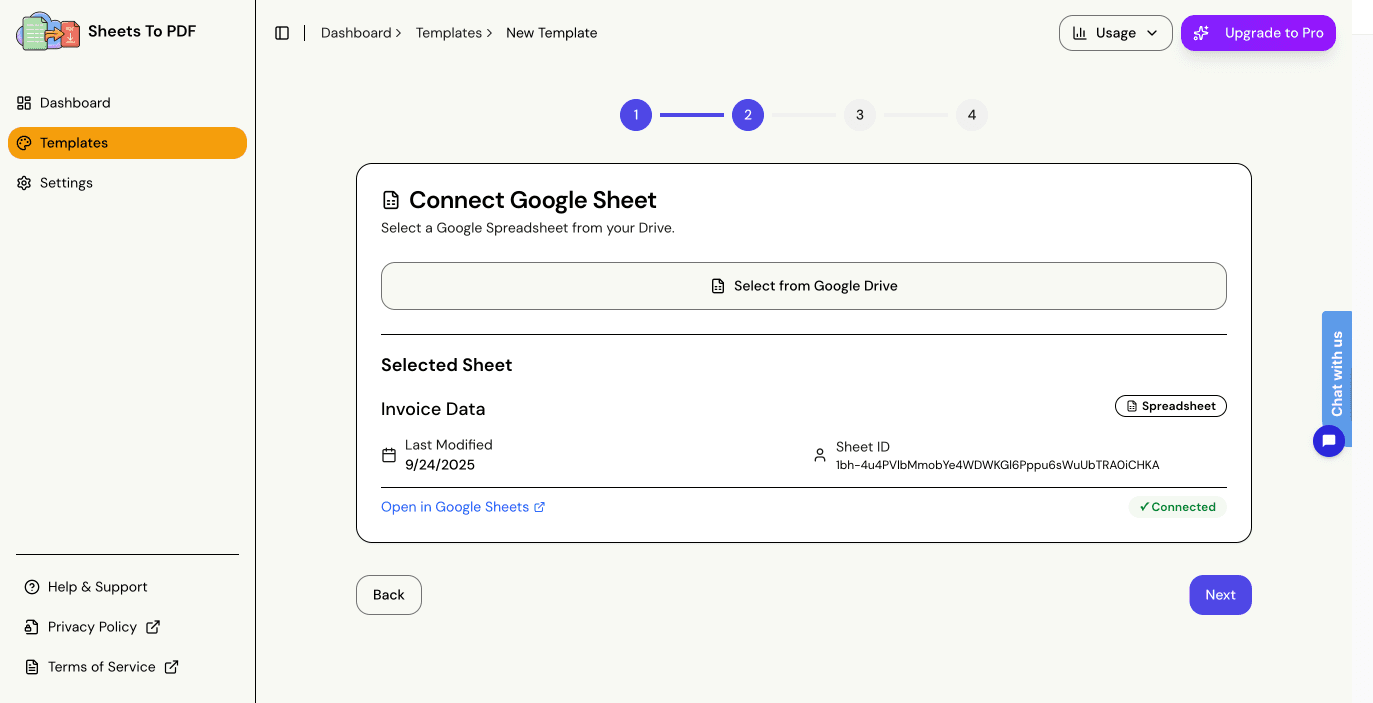Go to Dashboard breadcrumb
Viewport: 1373px width, 703px height.
[x=356, y=33]
